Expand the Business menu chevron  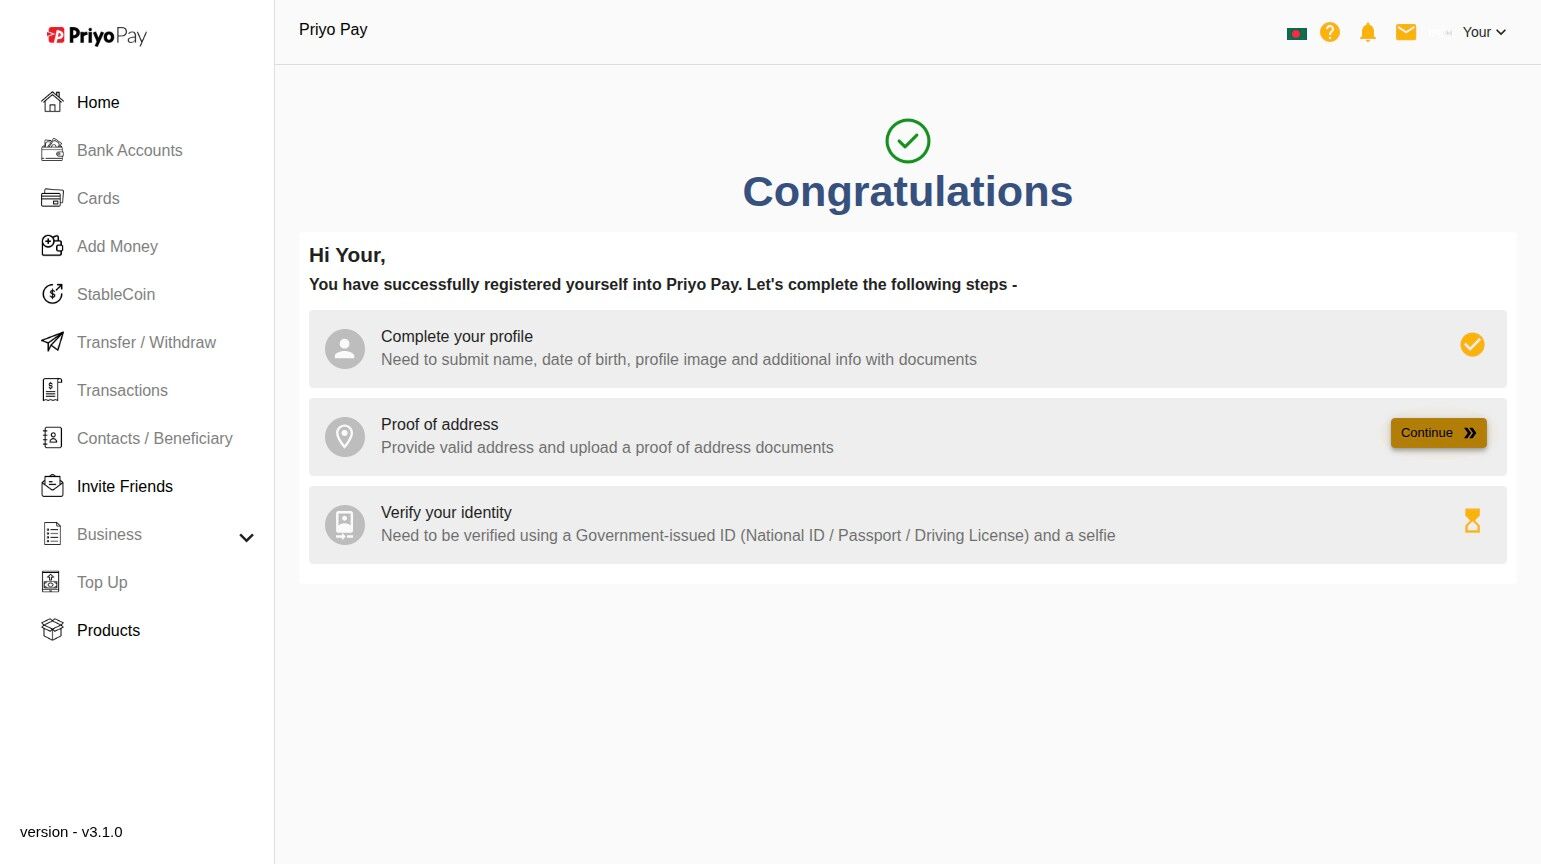[x=246, y=538]
